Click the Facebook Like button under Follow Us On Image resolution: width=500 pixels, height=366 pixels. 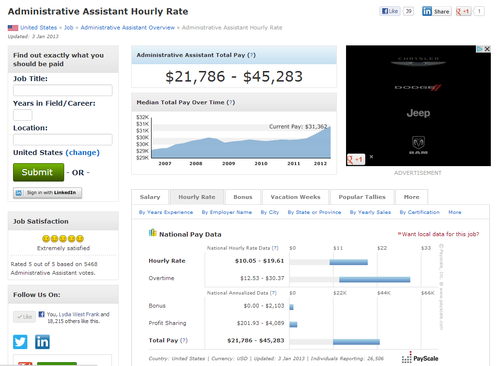pos(24,317)
